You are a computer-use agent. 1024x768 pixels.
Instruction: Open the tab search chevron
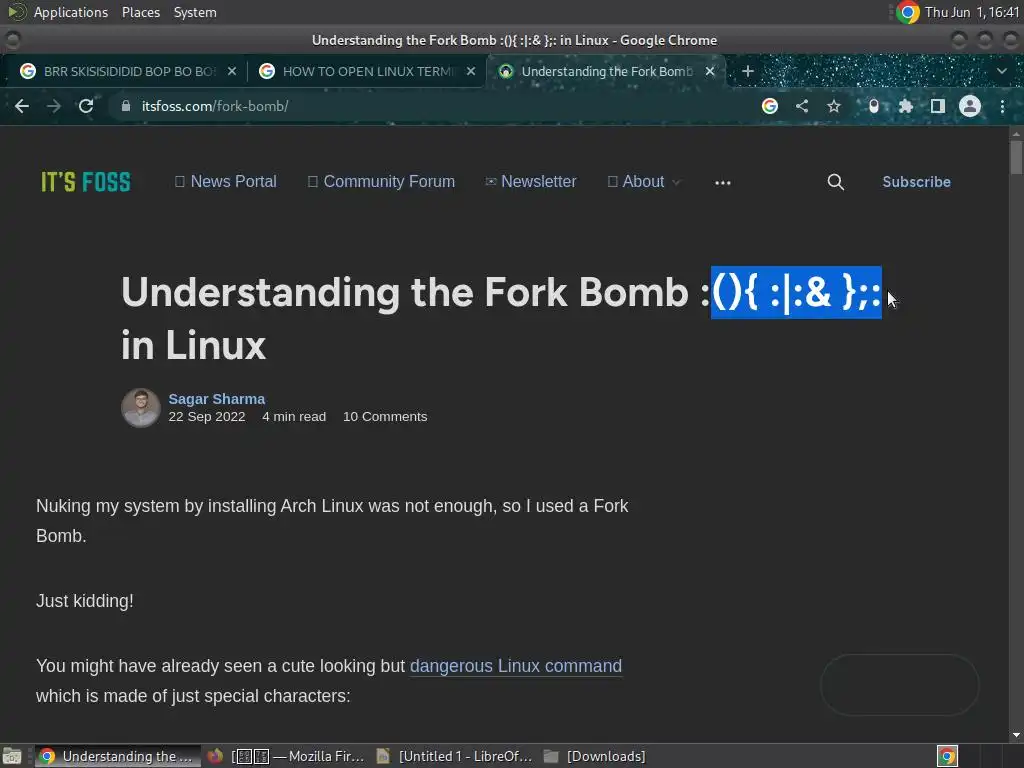(x=1002, y=71)
